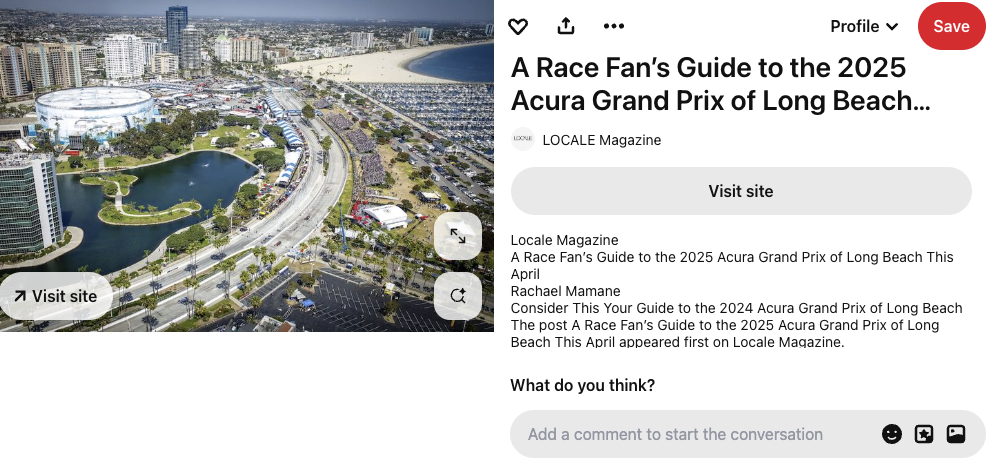Click the LOCALE Magazine round avatar
This screenshot has height=468, width=988.
coord(522,140)
